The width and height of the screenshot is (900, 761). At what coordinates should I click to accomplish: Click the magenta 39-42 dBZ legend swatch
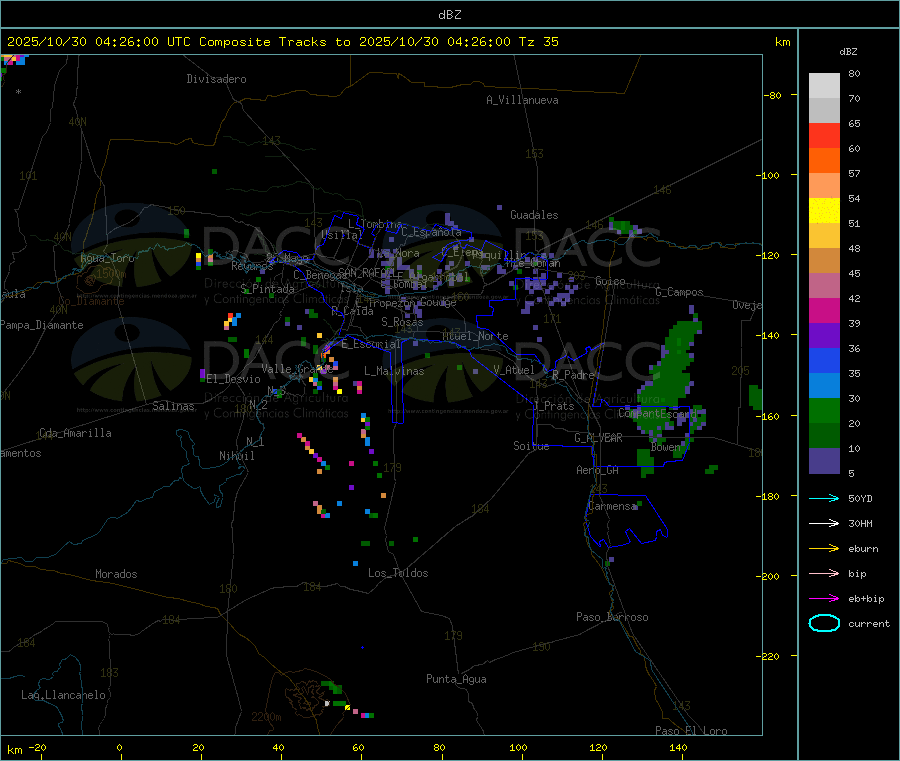[x=824, y=310]
